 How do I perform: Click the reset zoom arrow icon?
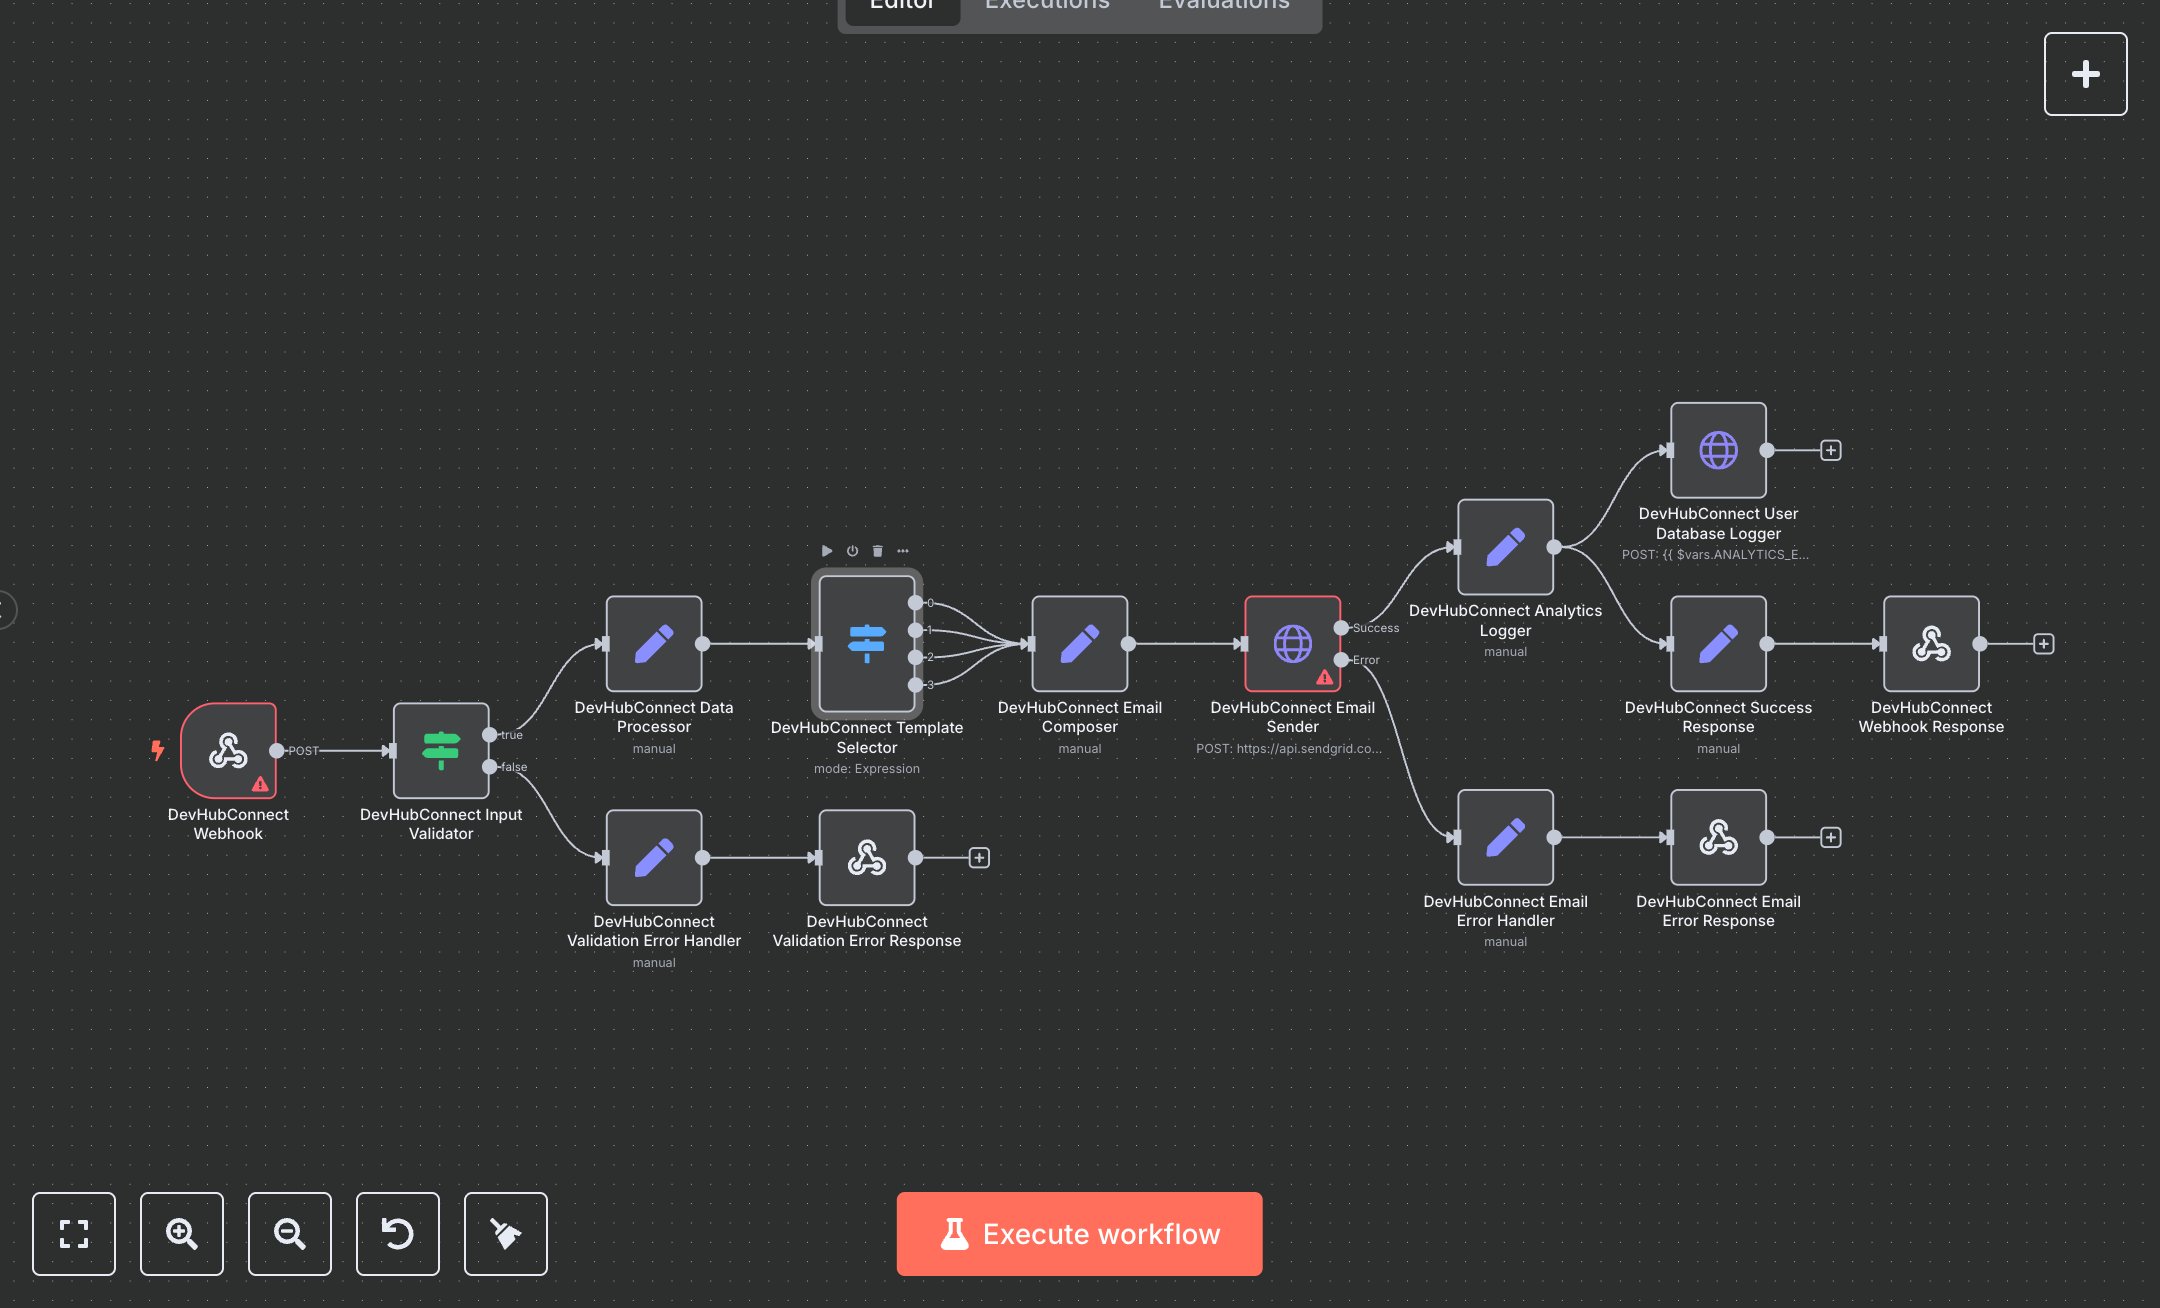point(397,1233)
